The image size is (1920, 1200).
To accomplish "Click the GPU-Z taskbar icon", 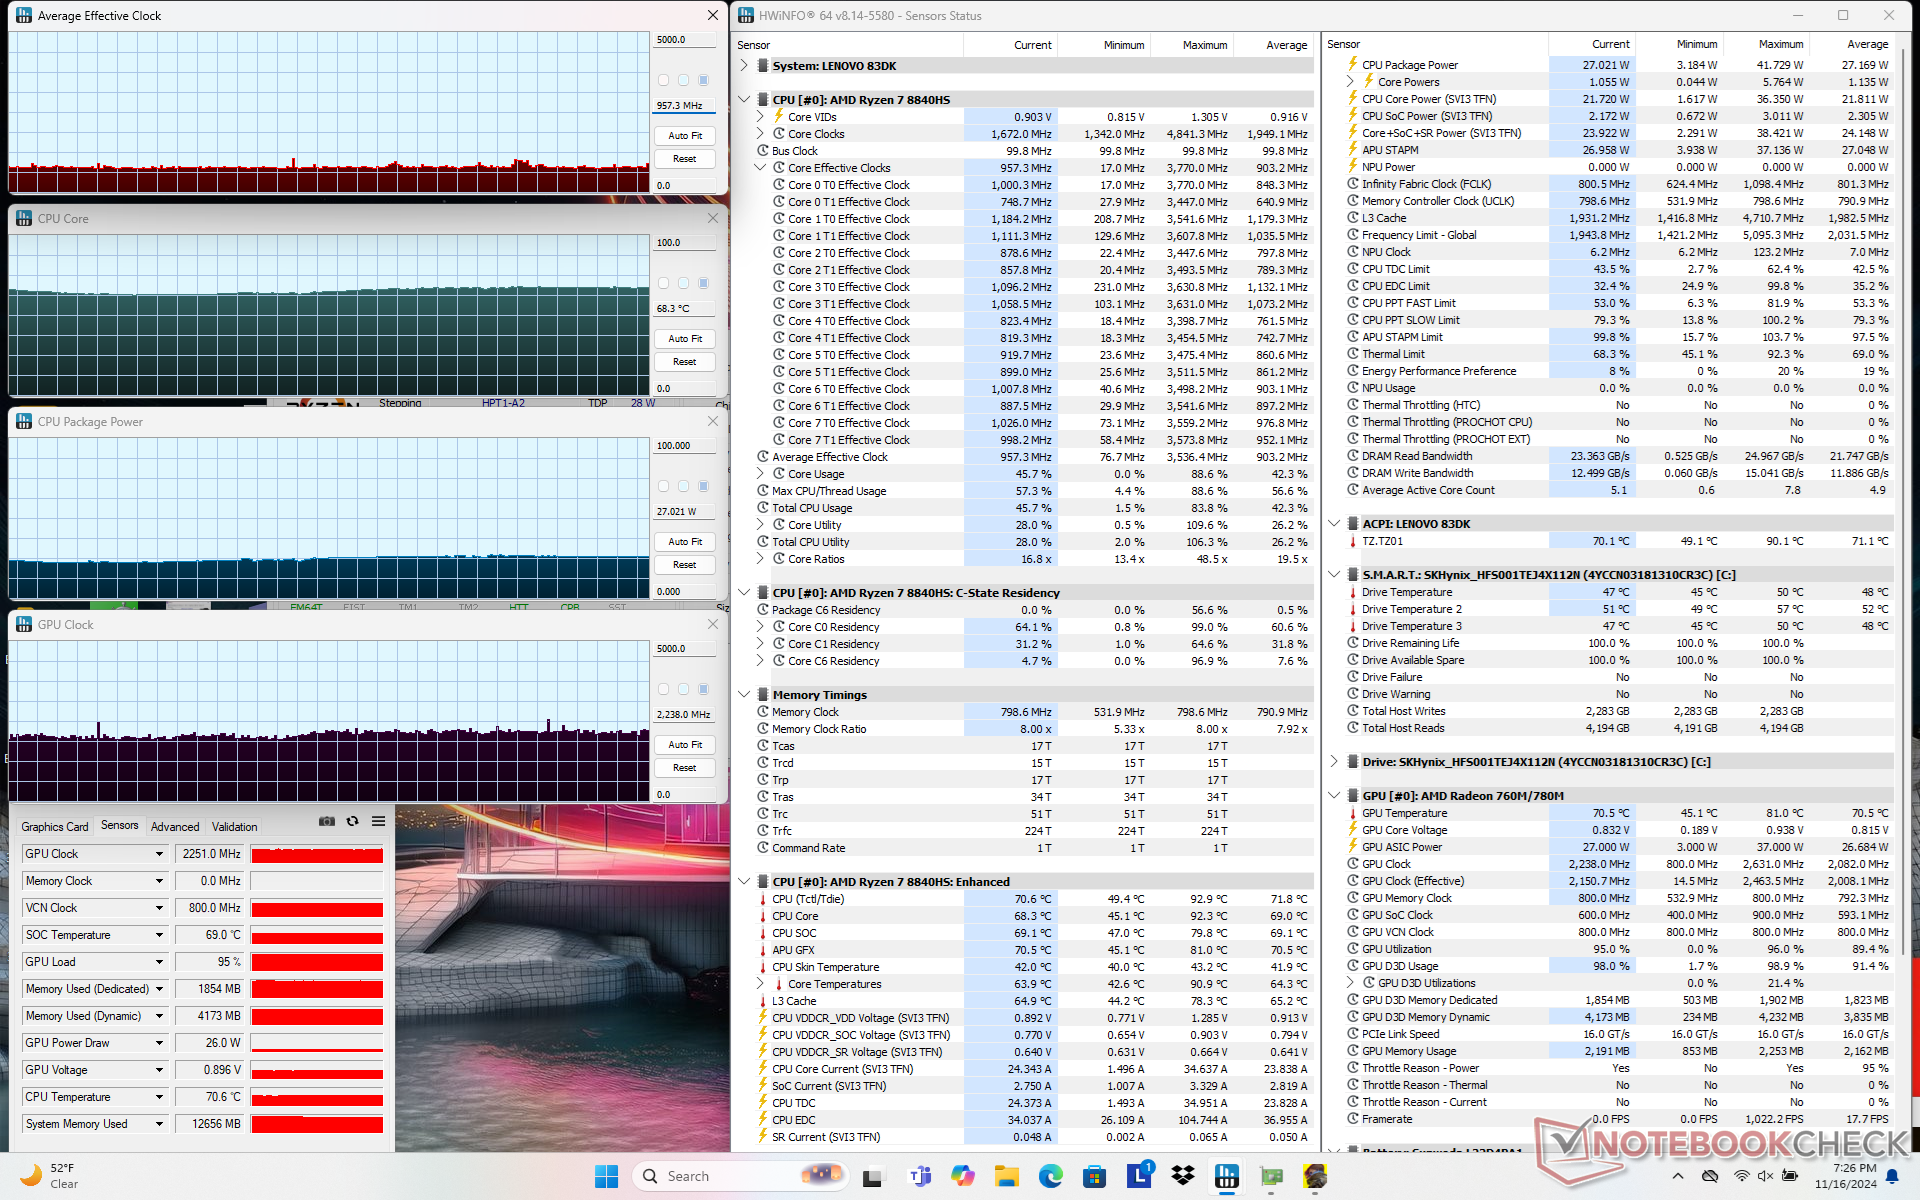I will click(1271, 1176).
